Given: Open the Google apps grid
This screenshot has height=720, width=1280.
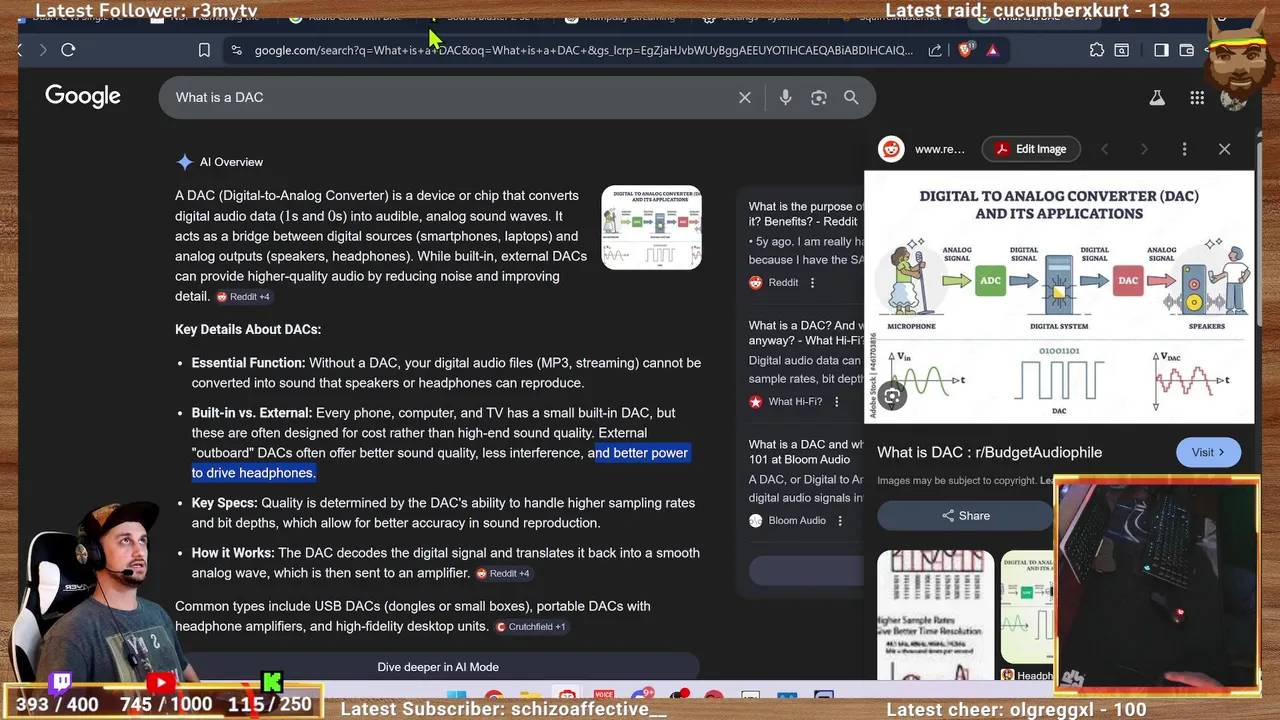Looking at the screenshot, I should (1197, 97).
